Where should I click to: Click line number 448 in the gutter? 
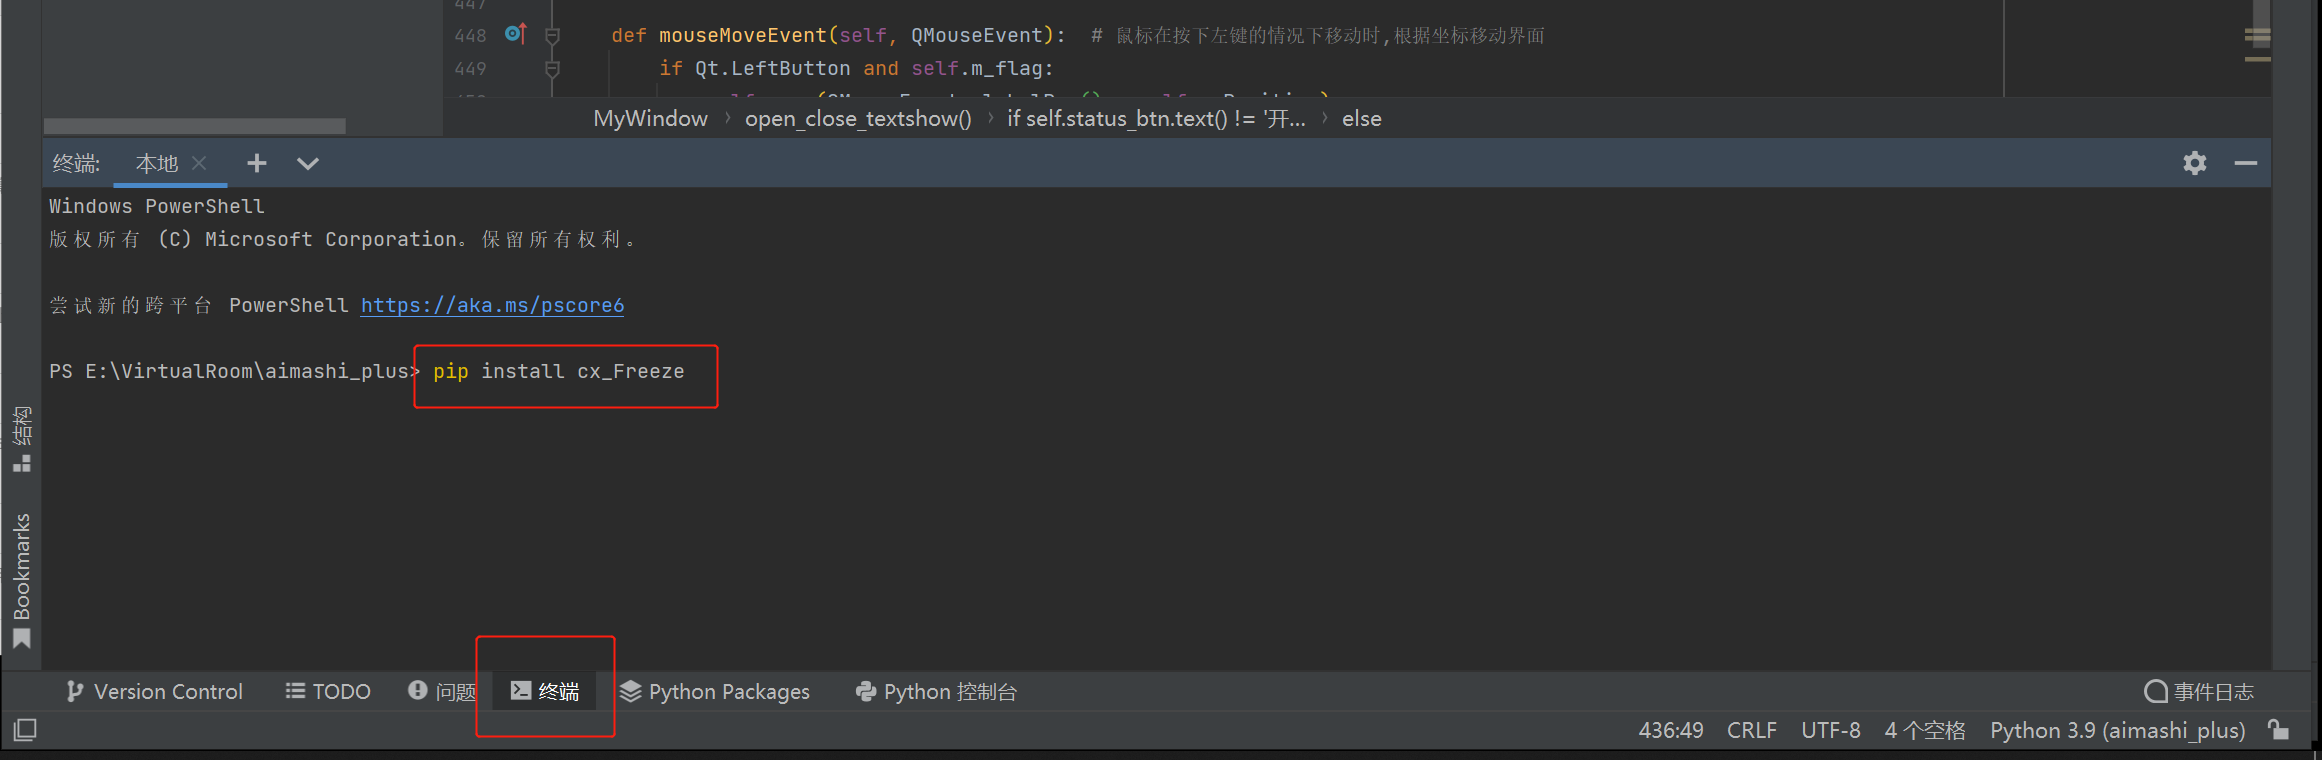click(470, 35)
